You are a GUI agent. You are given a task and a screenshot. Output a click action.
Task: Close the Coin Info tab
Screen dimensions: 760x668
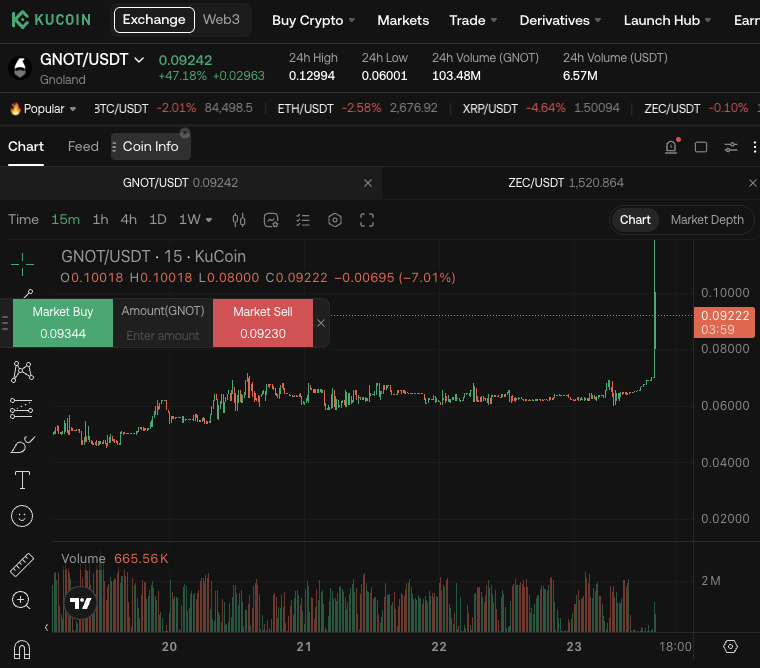(x=185, y=133)
